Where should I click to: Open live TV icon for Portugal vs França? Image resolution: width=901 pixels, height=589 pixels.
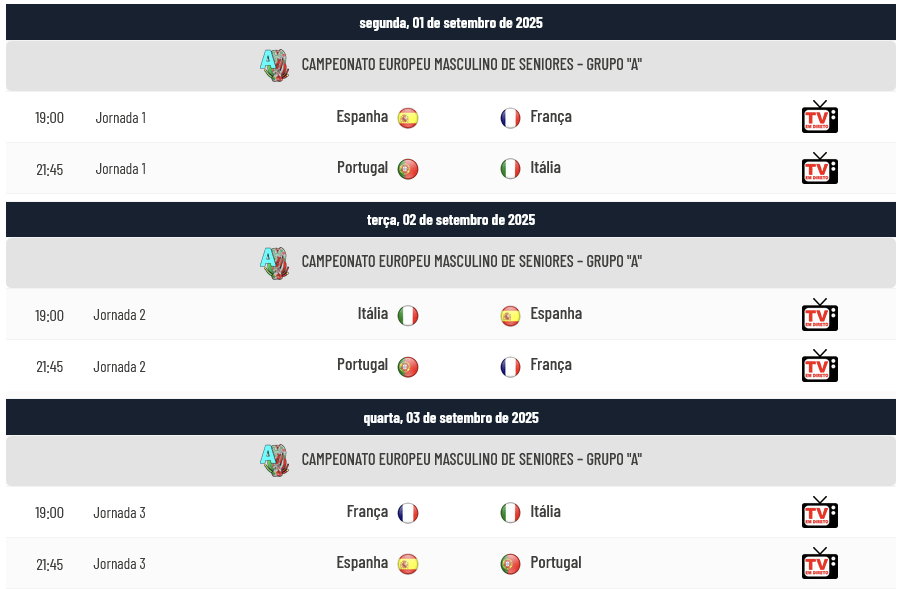pos(819,365)
